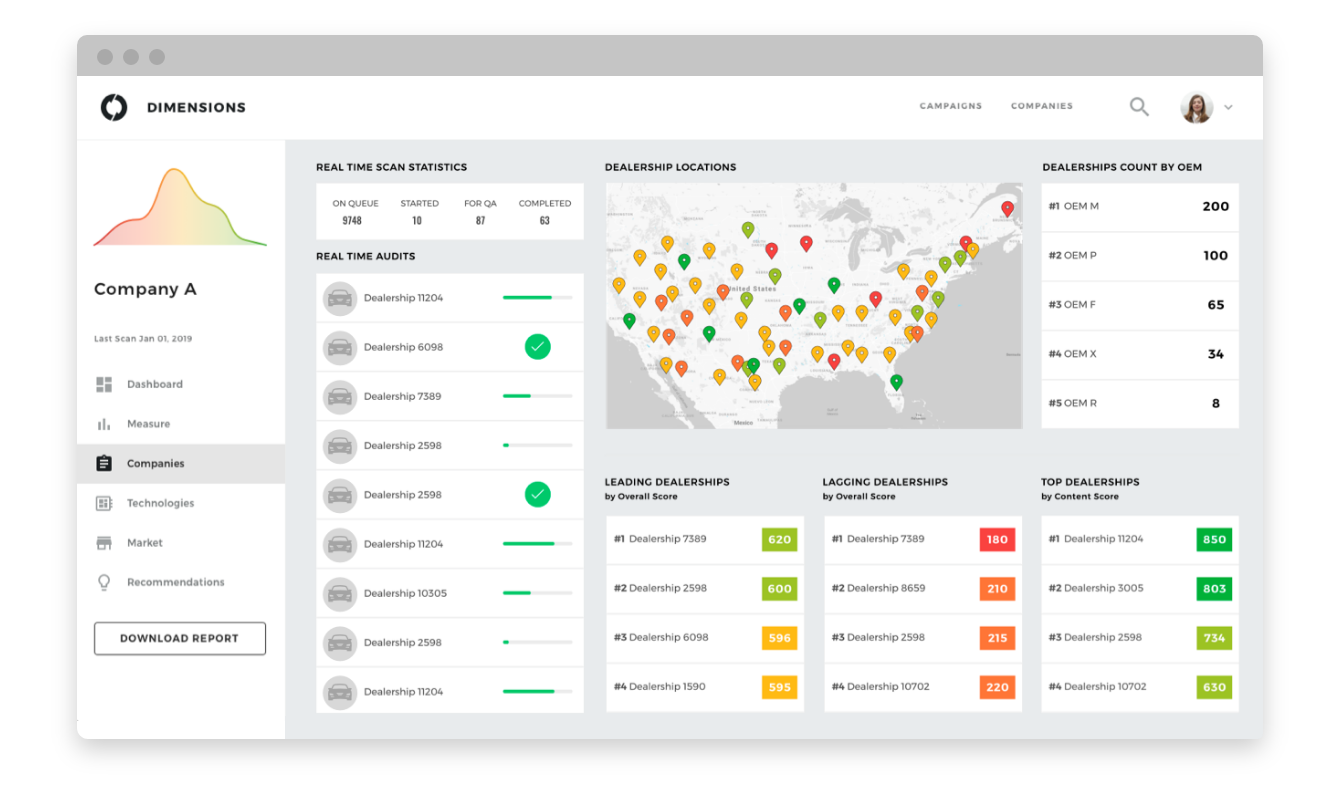Click the green checkmark beside Dealership 2598

538,494
